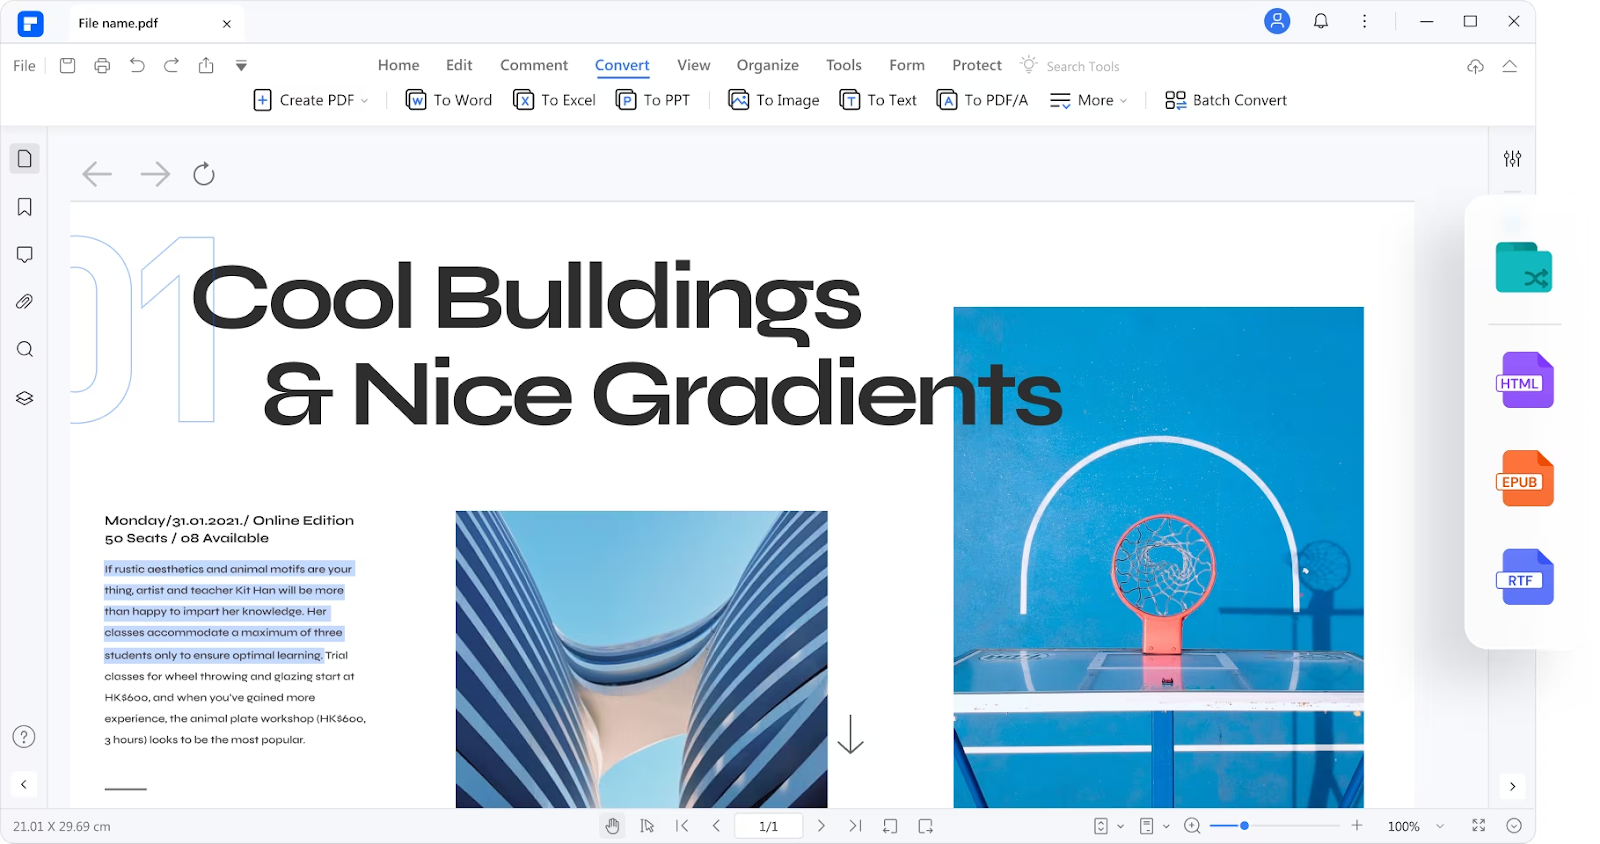
Task: Click the Batch Convert button
Action: [1226, 100]
